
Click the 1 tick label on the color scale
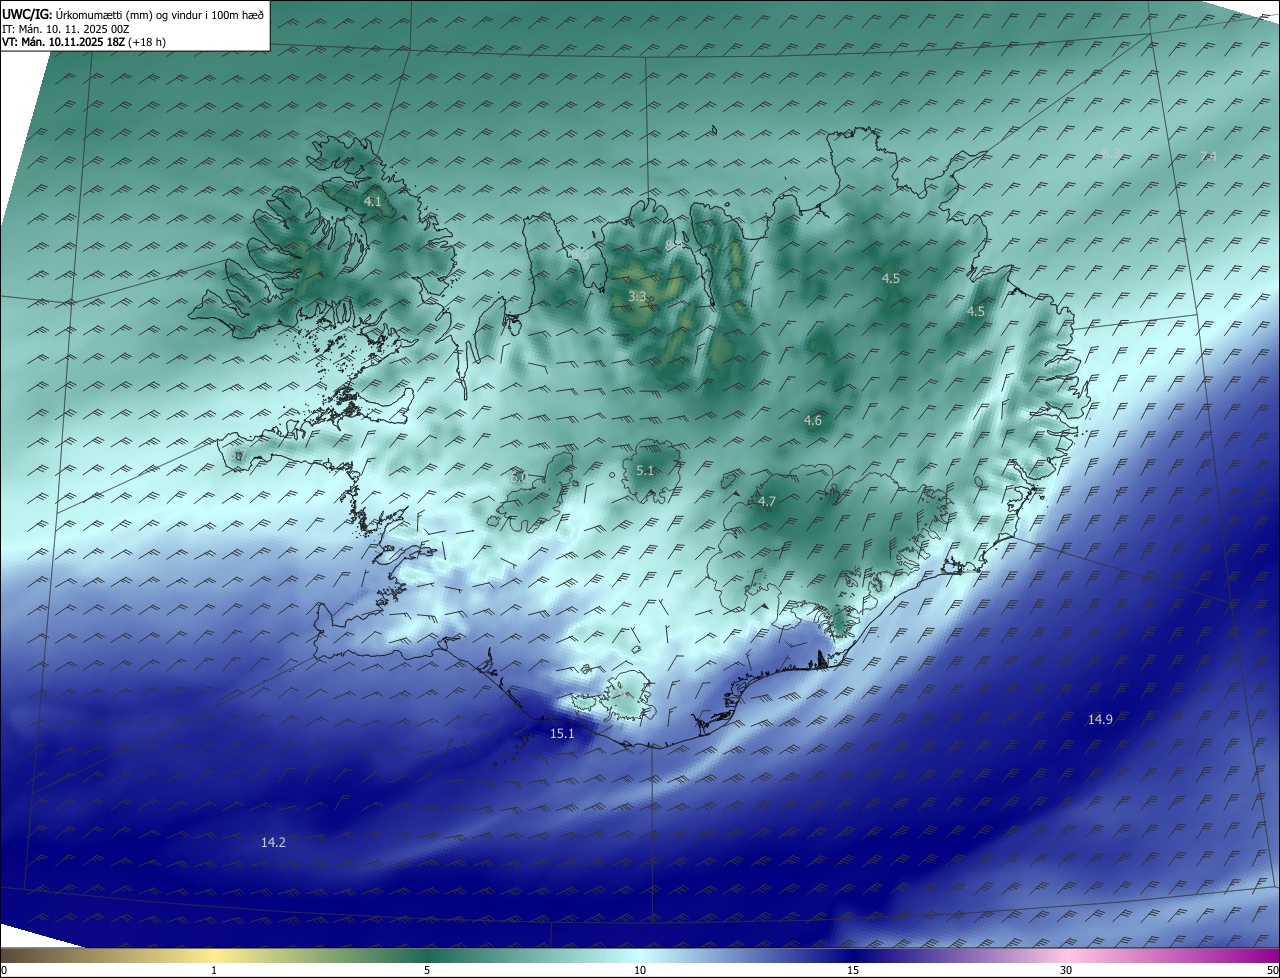click(x=214, y=971)
